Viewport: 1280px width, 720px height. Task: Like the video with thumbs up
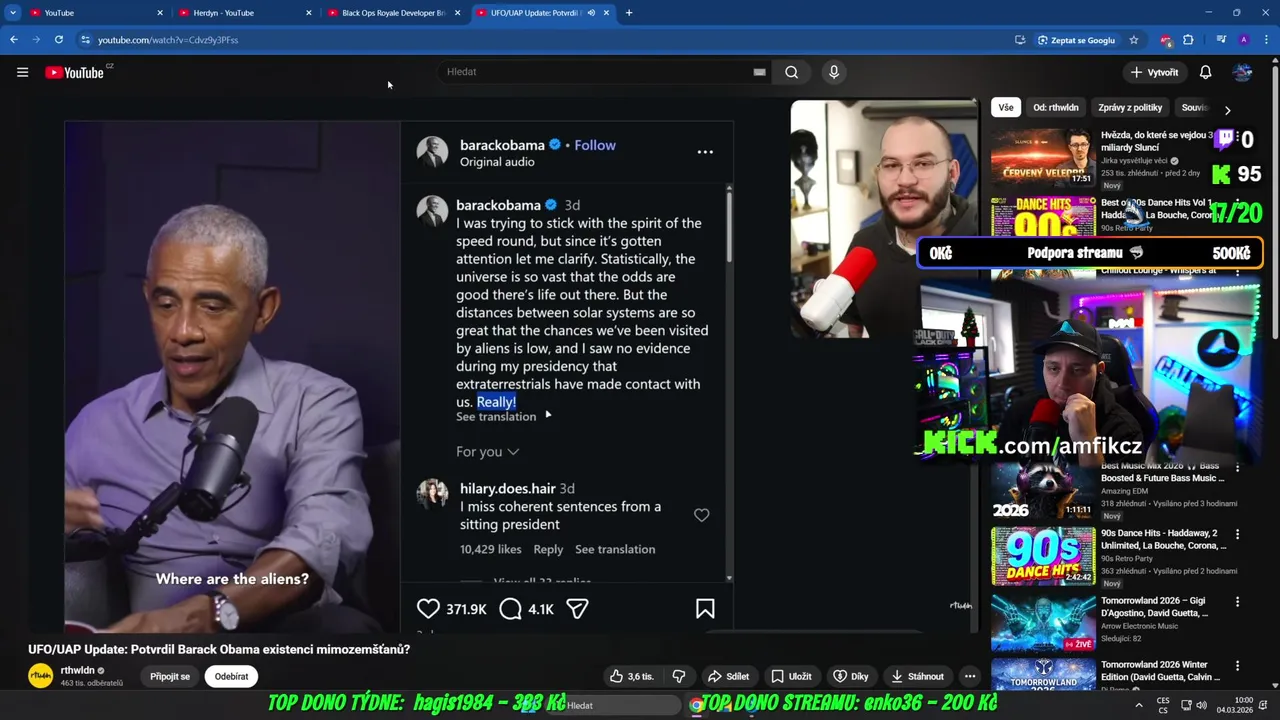[x=631, y=676]
